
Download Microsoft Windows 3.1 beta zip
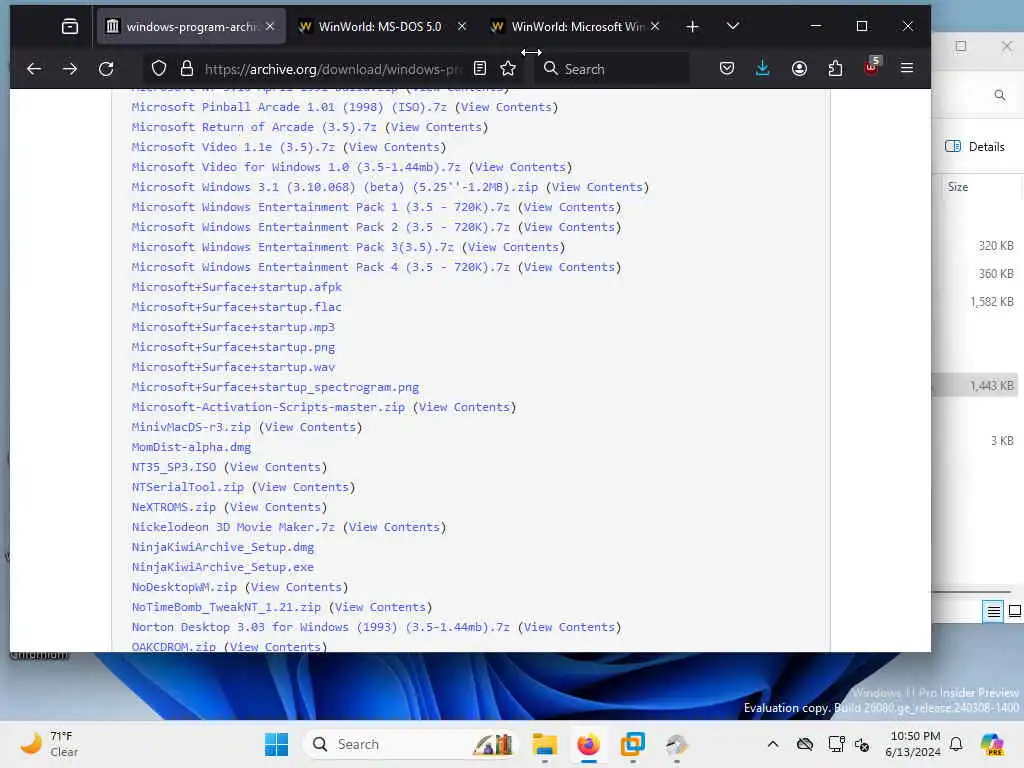coord(334,187)
